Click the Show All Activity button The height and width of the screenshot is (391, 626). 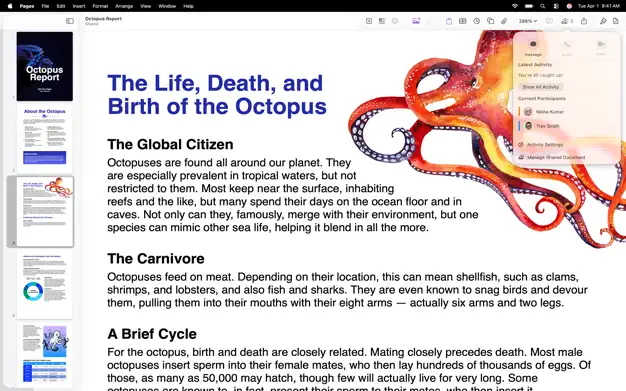point(541,87)
